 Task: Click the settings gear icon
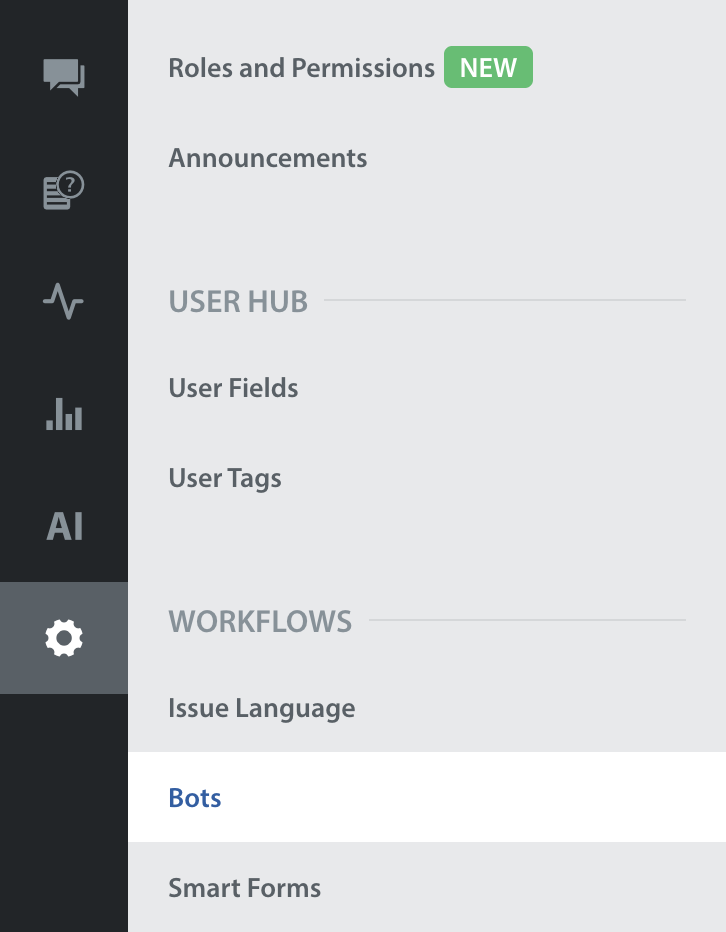[x=64, y=637]
